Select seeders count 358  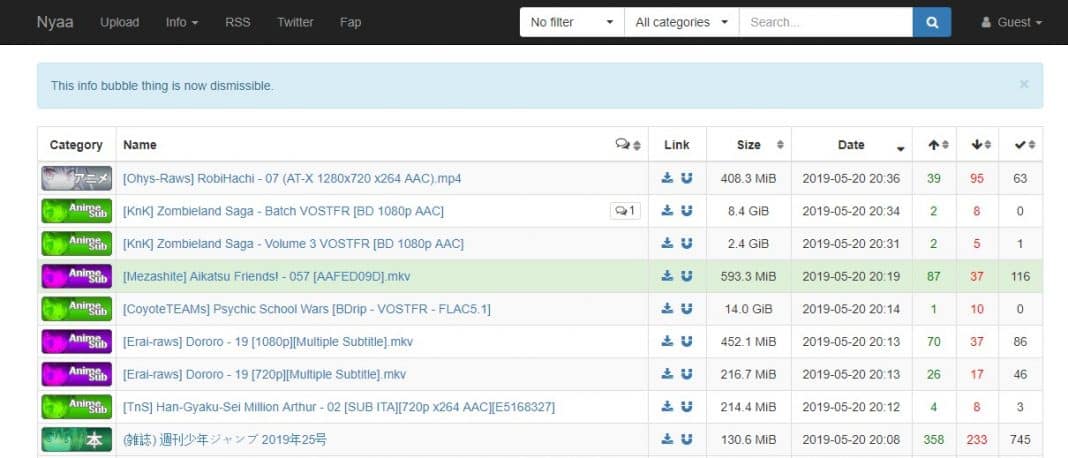pyautogui.click(x=934, y=440)
